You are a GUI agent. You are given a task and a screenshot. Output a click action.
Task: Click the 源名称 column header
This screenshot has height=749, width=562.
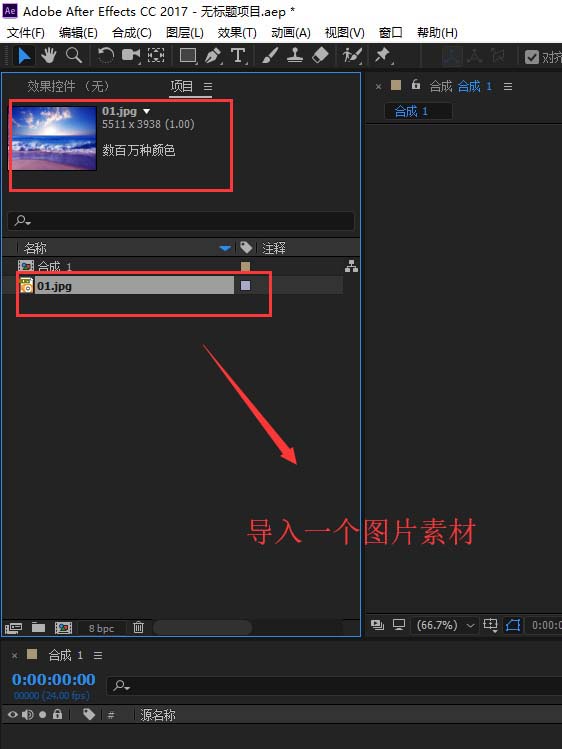[158, 715]
